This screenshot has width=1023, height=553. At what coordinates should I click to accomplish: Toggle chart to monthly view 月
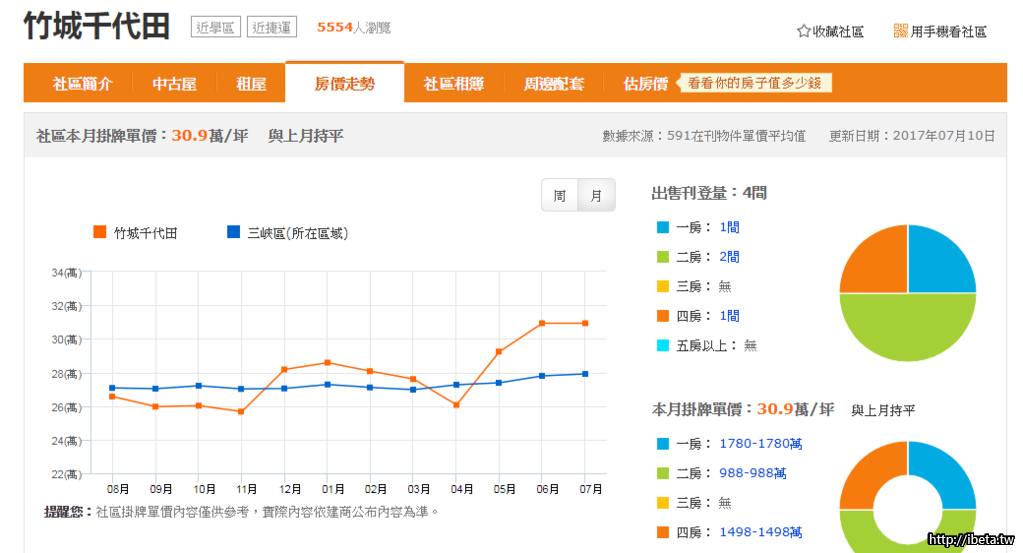(597, 196)
